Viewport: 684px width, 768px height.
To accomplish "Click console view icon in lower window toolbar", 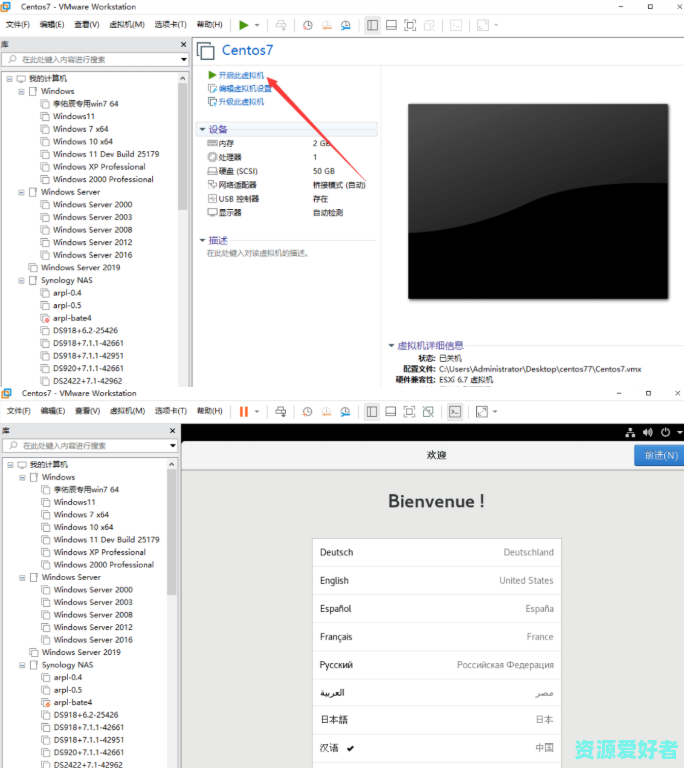I will pos(455,411).
